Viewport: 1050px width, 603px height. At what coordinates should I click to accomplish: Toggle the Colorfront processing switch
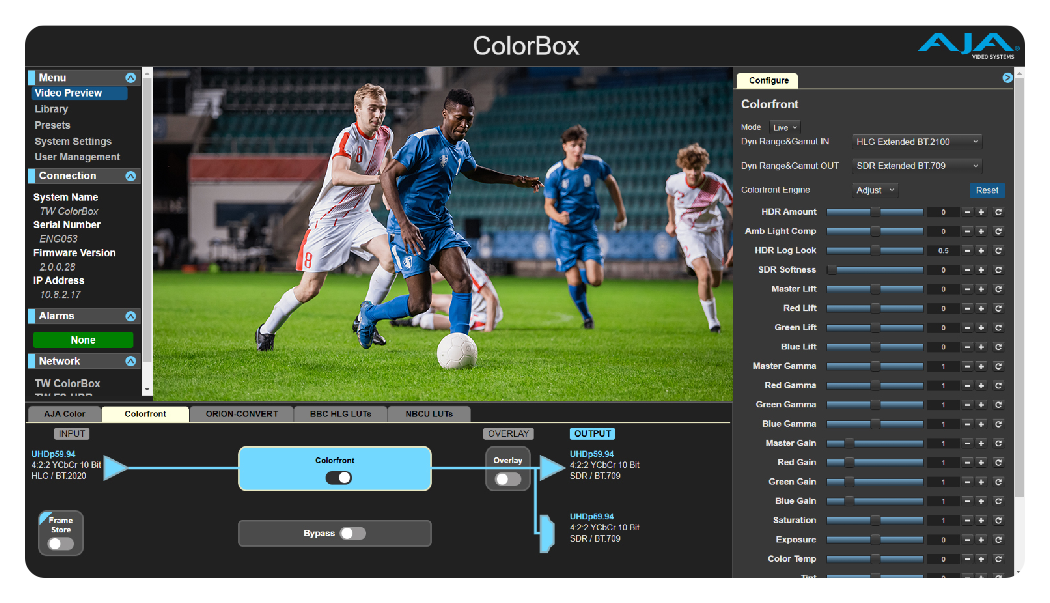338,478
